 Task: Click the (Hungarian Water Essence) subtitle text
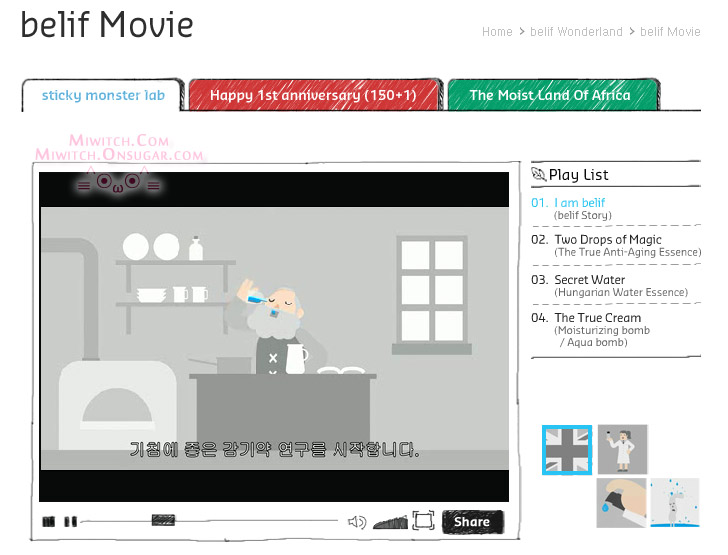tap(621, 293)
